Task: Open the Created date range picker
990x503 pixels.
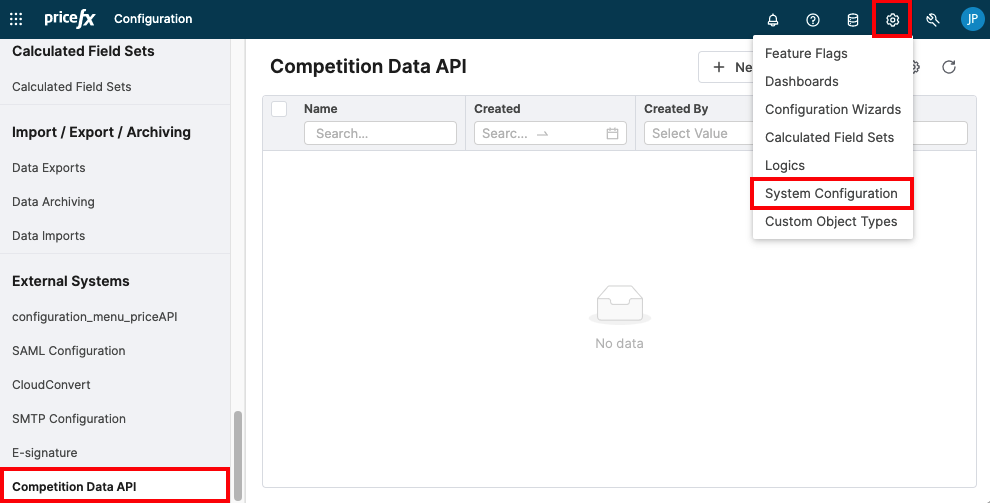Action: pos(550,133)
